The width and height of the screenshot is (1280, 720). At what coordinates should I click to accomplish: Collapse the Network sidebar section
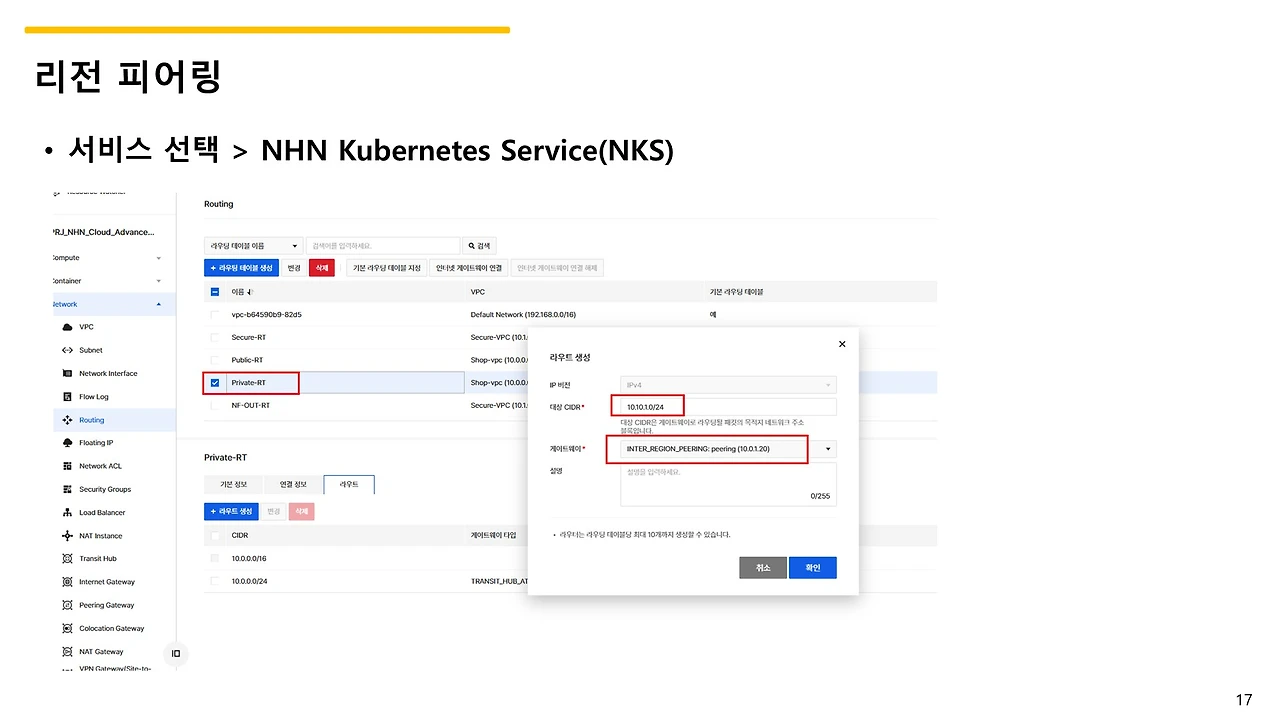point(159,304)
